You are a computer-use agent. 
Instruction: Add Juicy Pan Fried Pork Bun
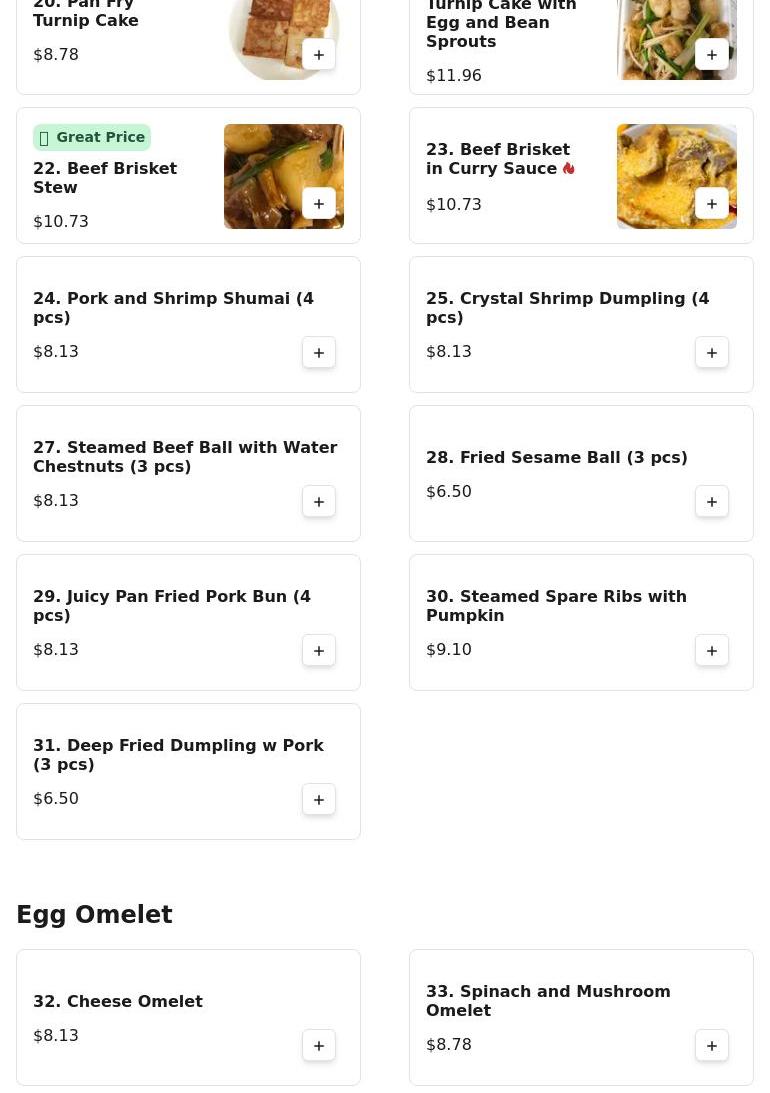pos(319,651)
